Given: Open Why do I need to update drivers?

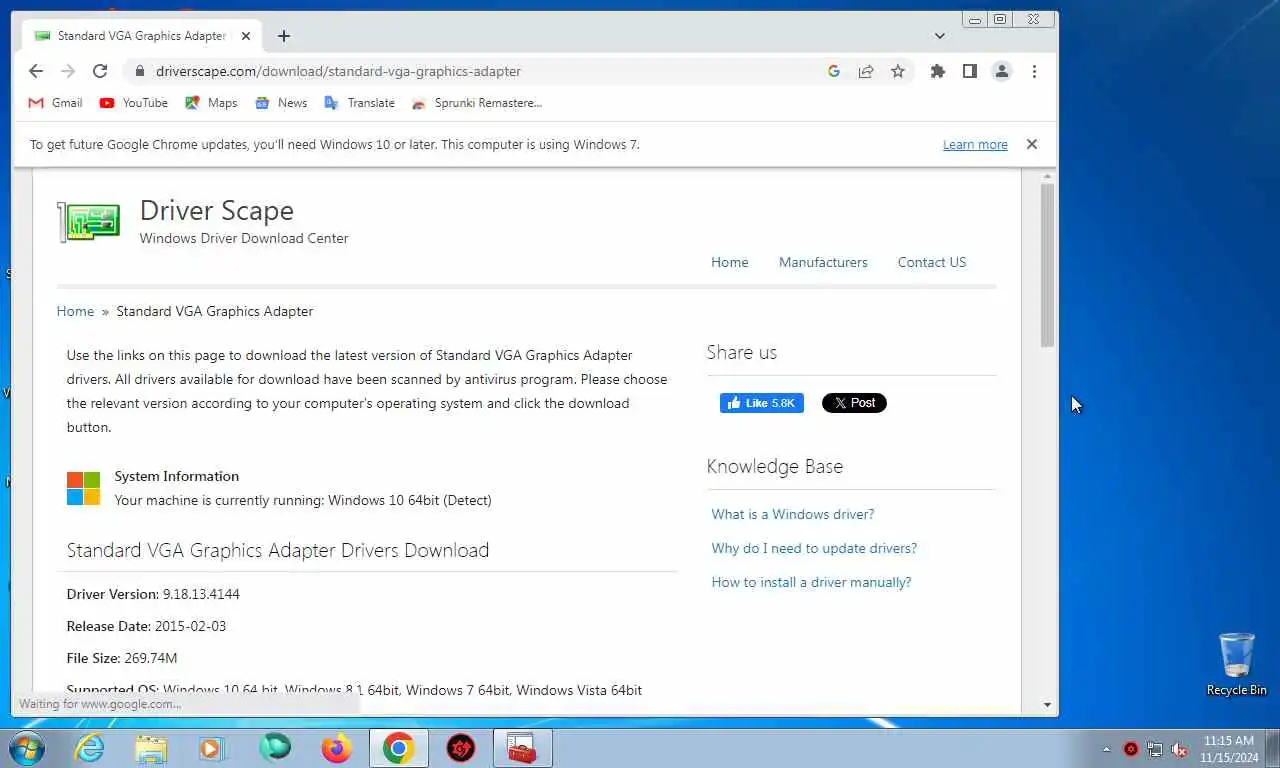Looking at the screenshot, I should pyautogui.click(x=814, y=548).
